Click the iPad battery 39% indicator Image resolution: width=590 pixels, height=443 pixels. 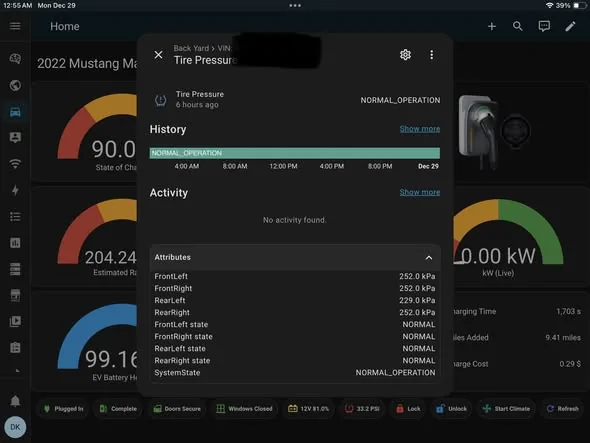click(x=571, y=5)
